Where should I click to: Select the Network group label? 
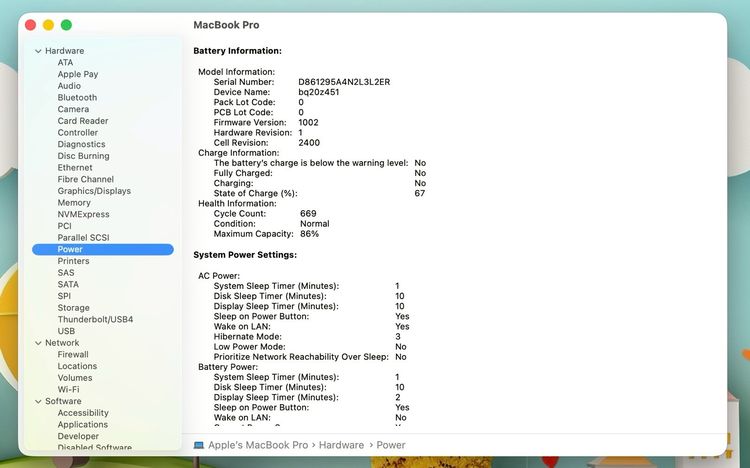[62, 343]
